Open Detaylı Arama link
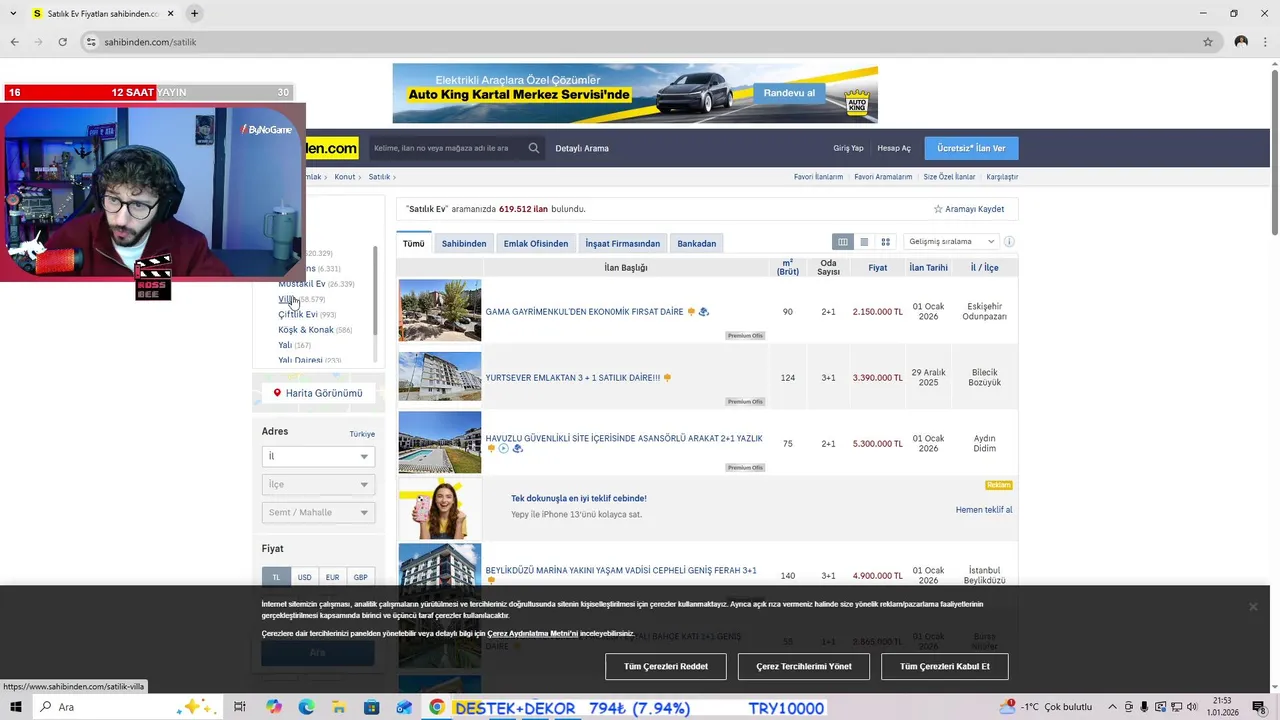 tap(582, 148)
